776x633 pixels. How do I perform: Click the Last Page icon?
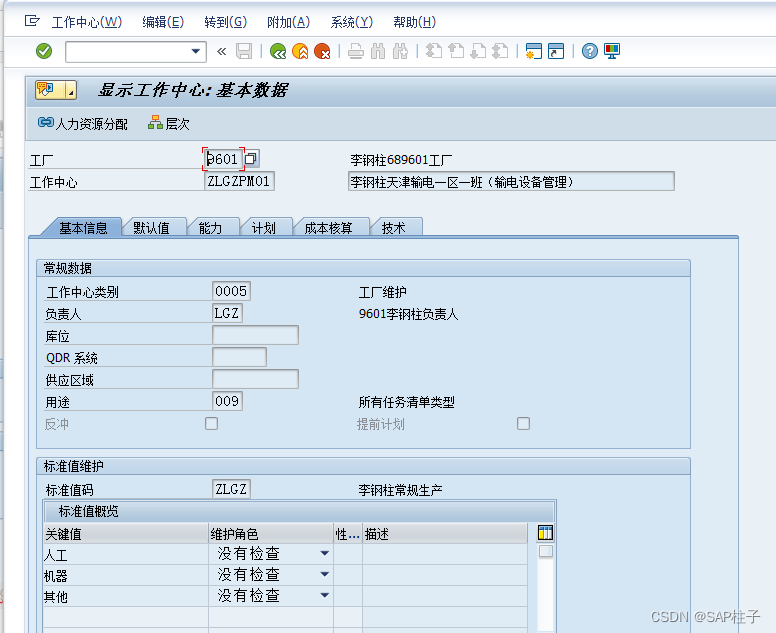point(500,51)
